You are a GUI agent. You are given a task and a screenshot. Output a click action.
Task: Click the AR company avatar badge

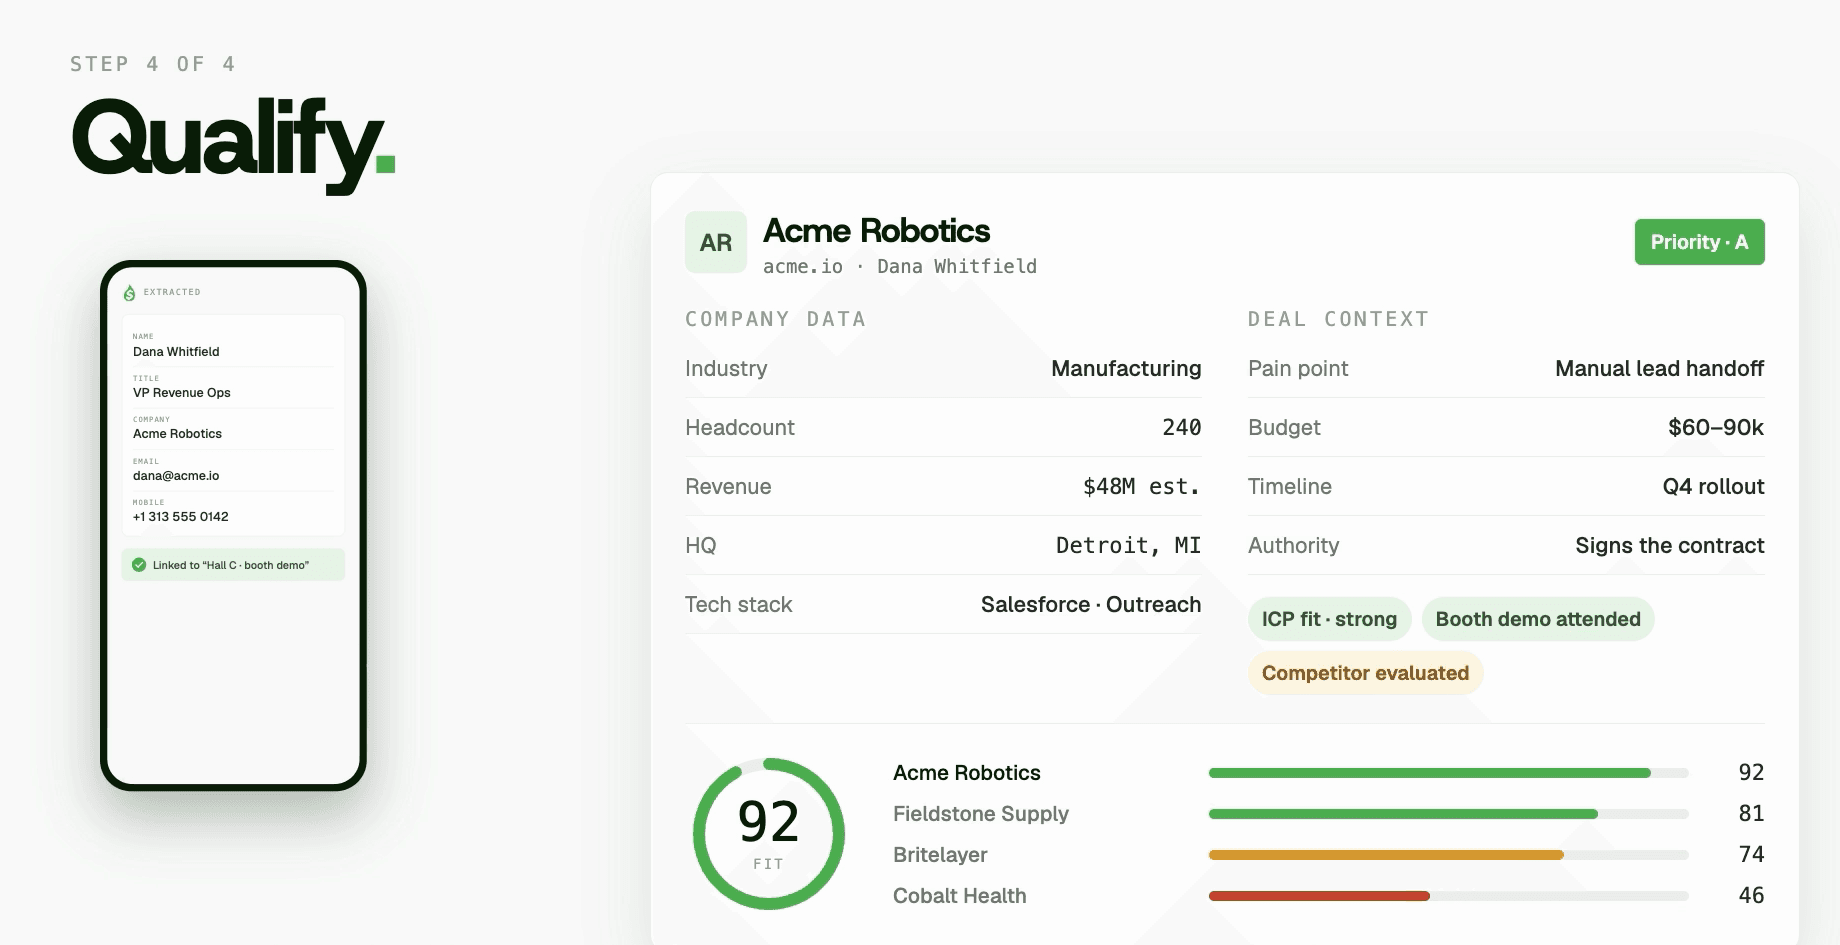point(716,242)
